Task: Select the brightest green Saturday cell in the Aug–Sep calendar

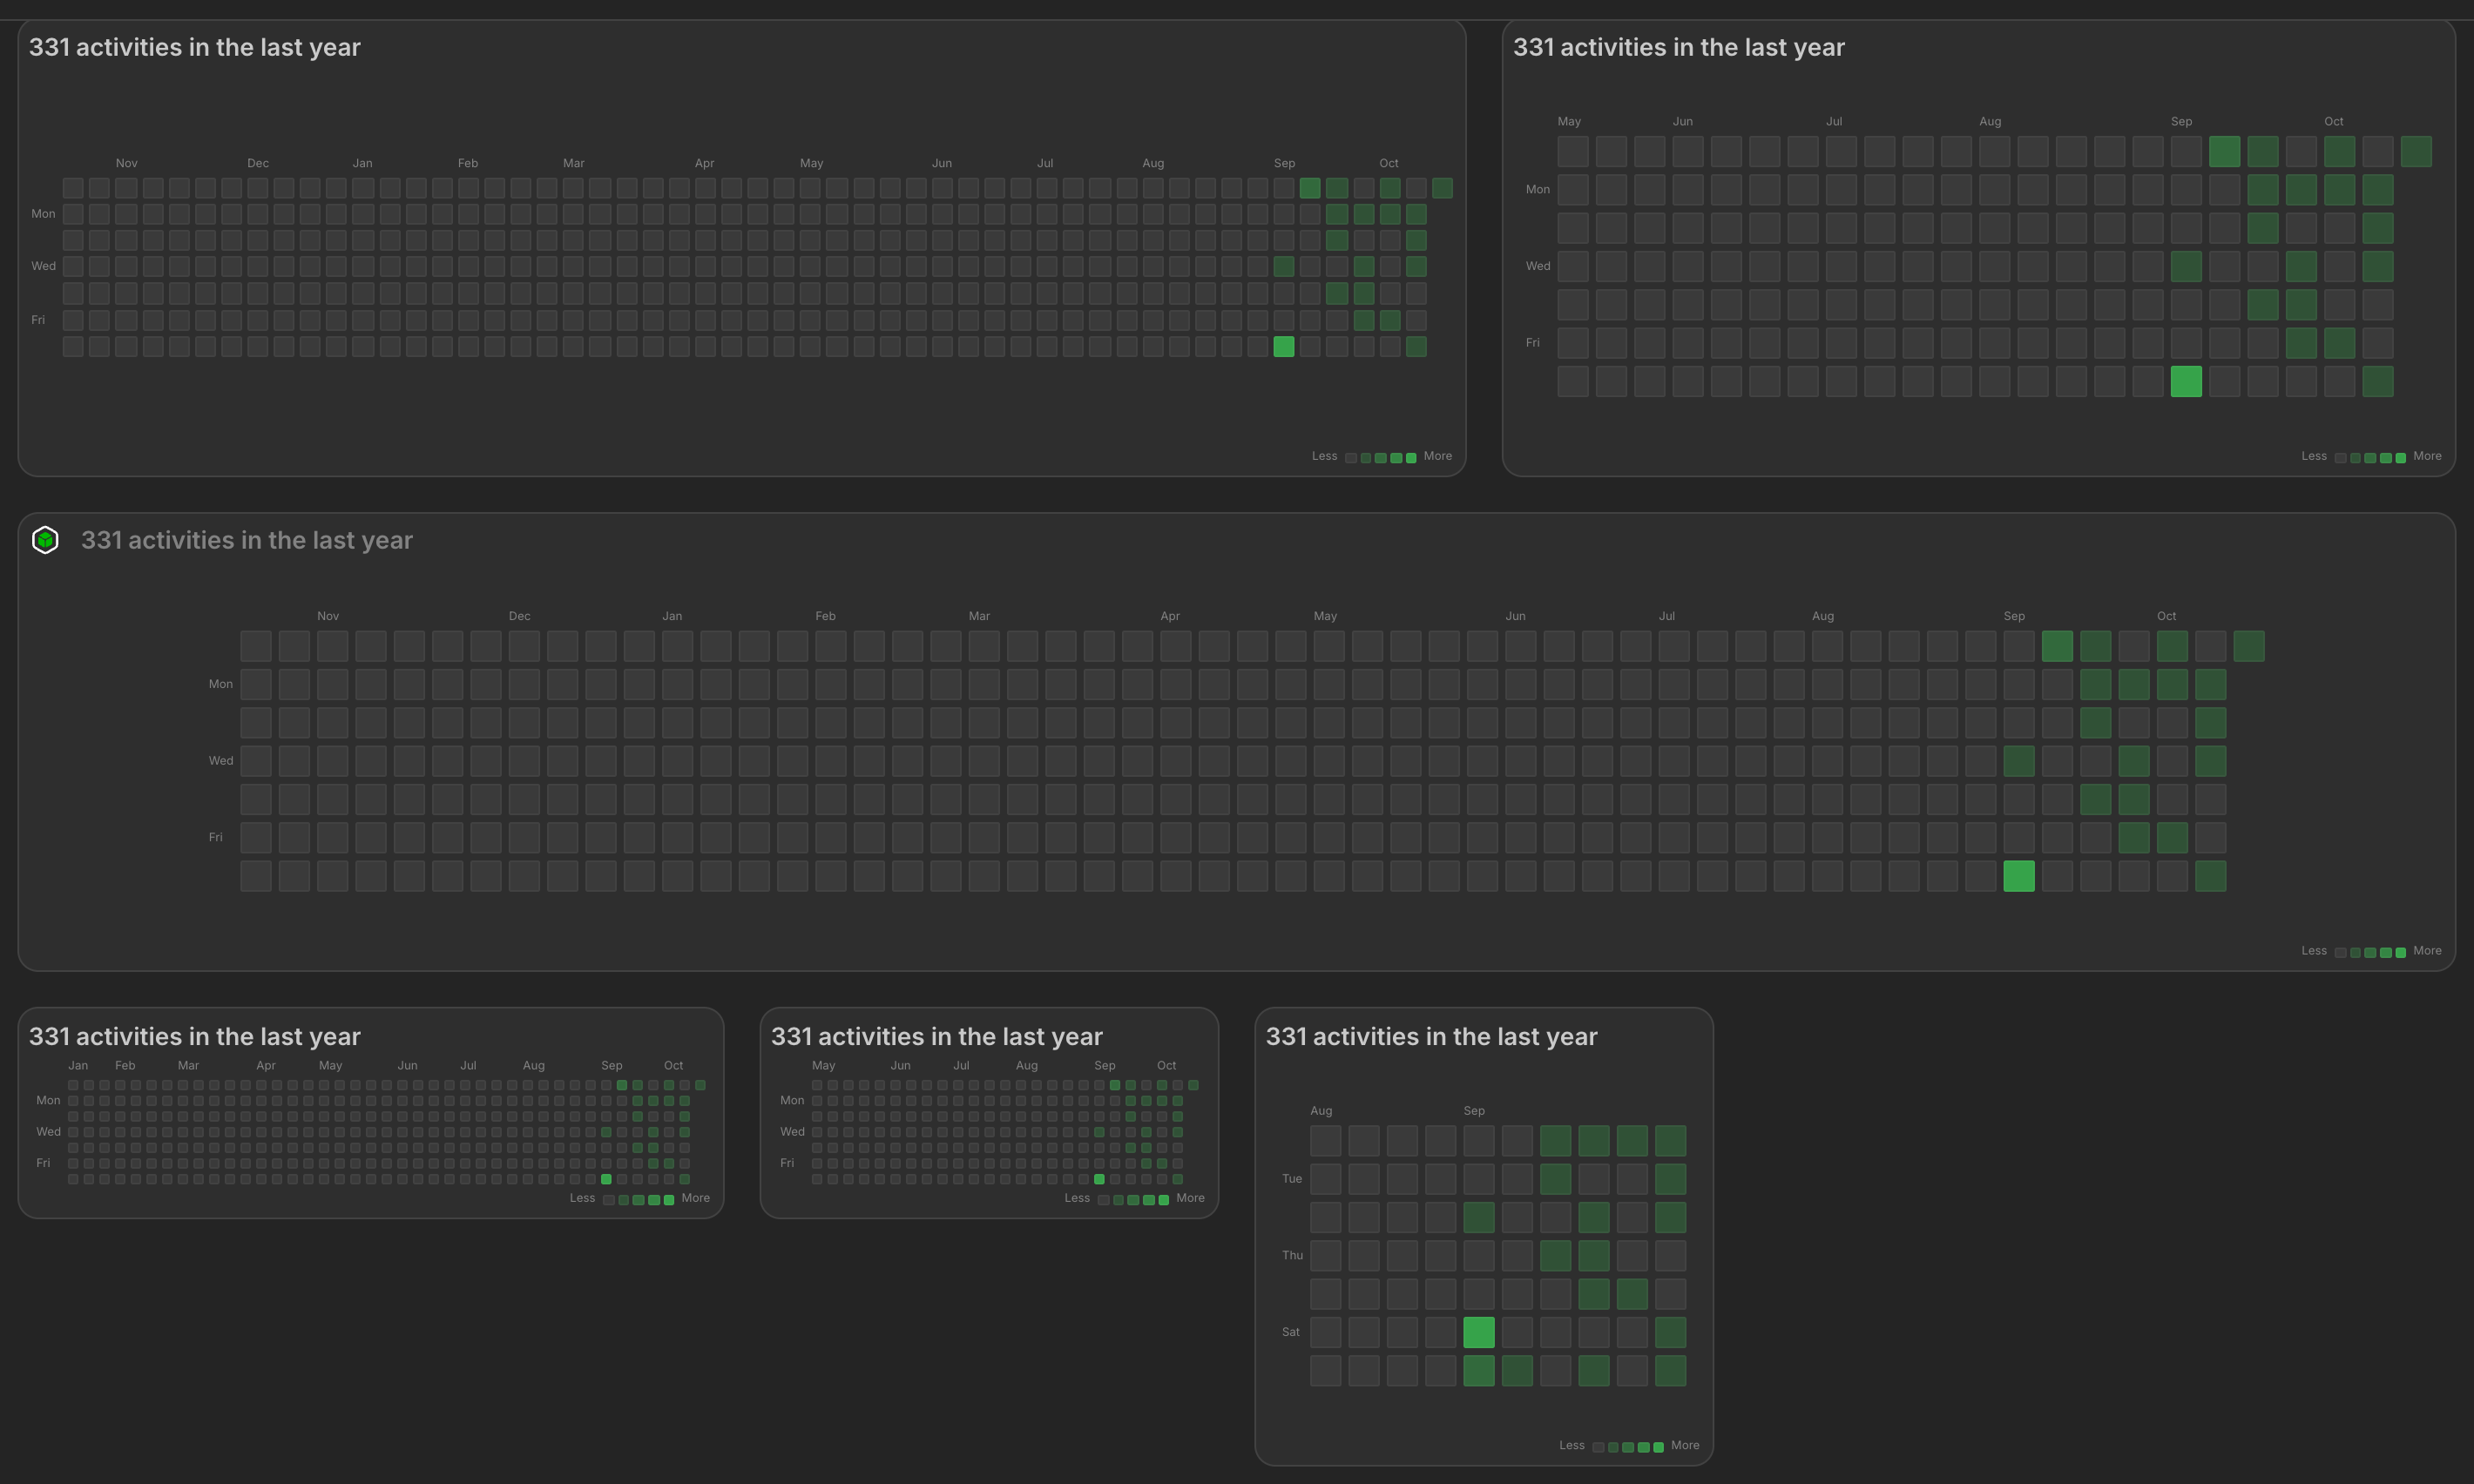Action: pyautogui.click(x=1478, y=1332)
